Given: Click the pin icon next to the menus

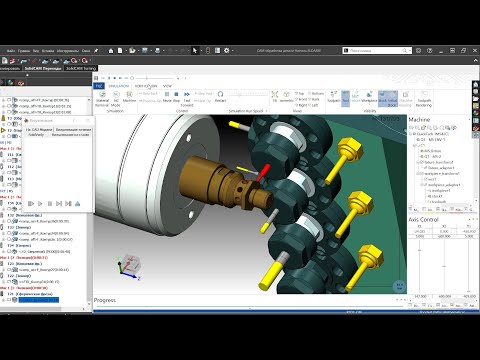Looking at the screenshot, I should click(x=96, y=51).
